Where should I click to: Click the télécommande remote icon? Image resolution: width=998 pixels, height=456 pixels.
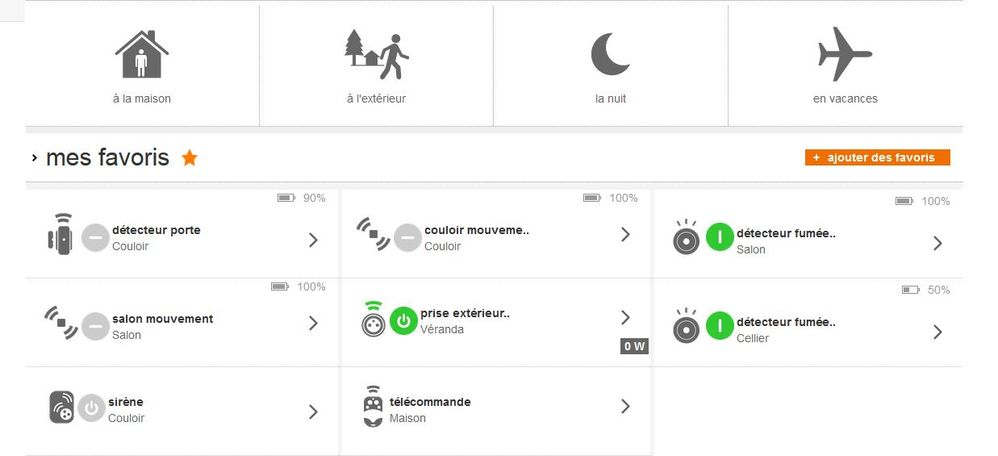tap(373, 407)
